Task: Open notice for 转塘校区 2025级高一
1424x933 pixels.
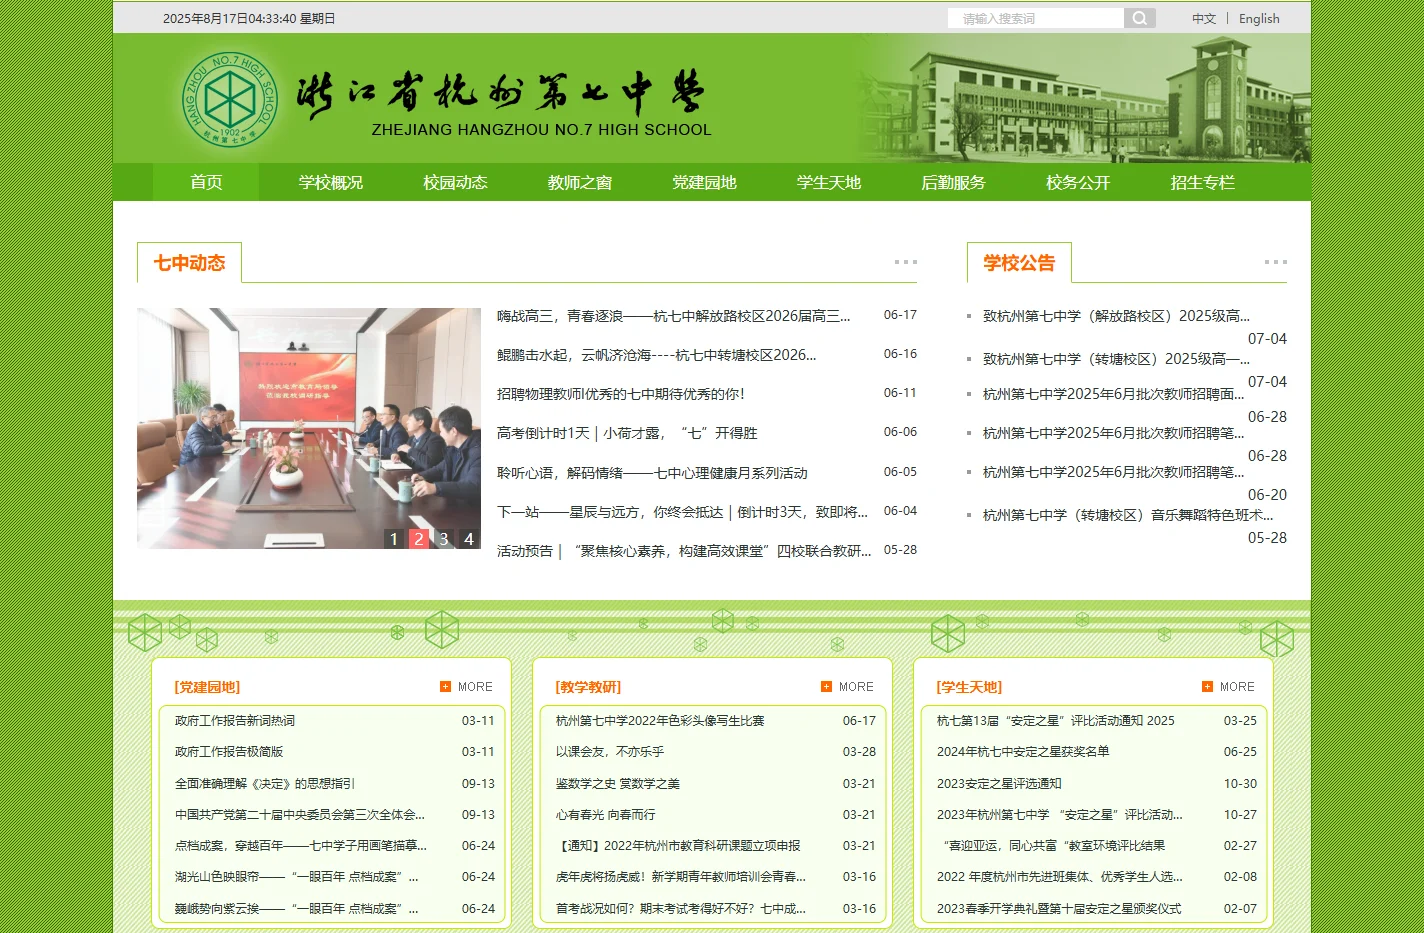Action: click(x=1116, y=359)
